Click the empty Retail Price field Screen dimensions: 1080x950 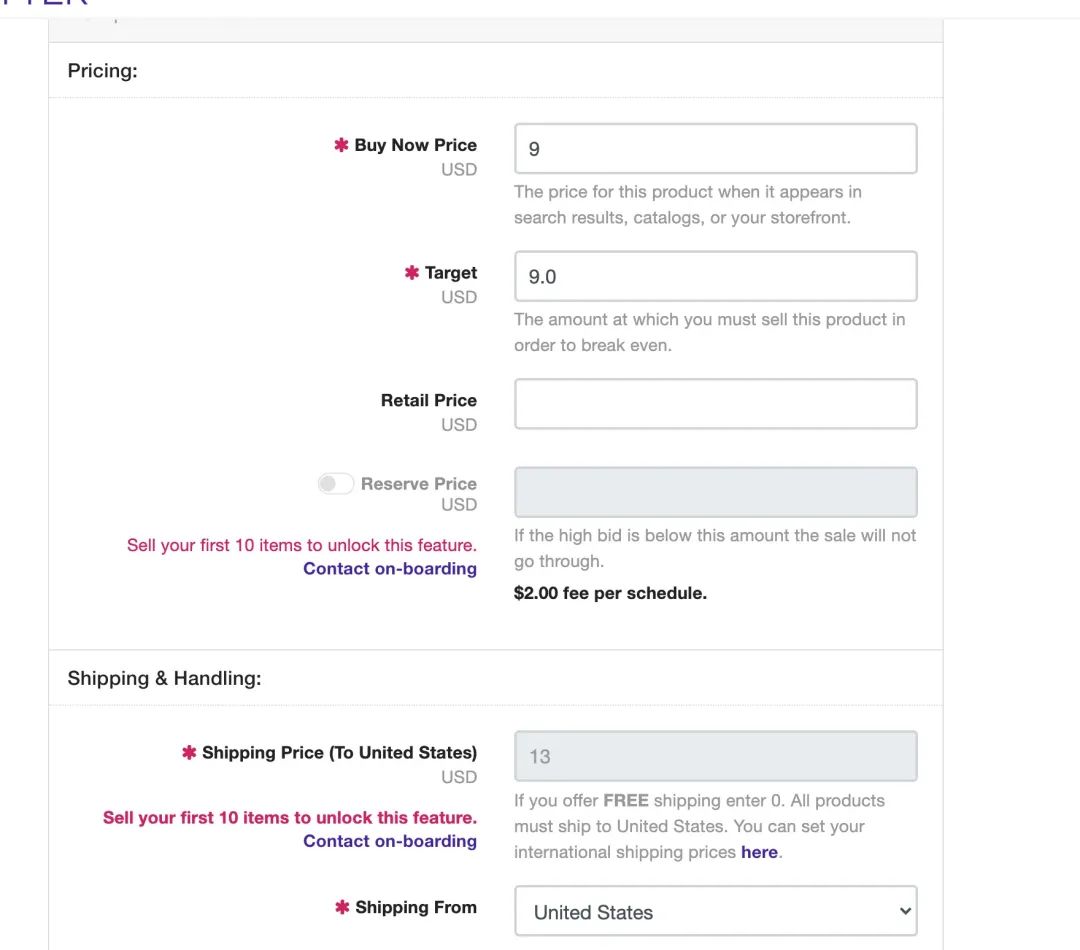pos(715,404)
